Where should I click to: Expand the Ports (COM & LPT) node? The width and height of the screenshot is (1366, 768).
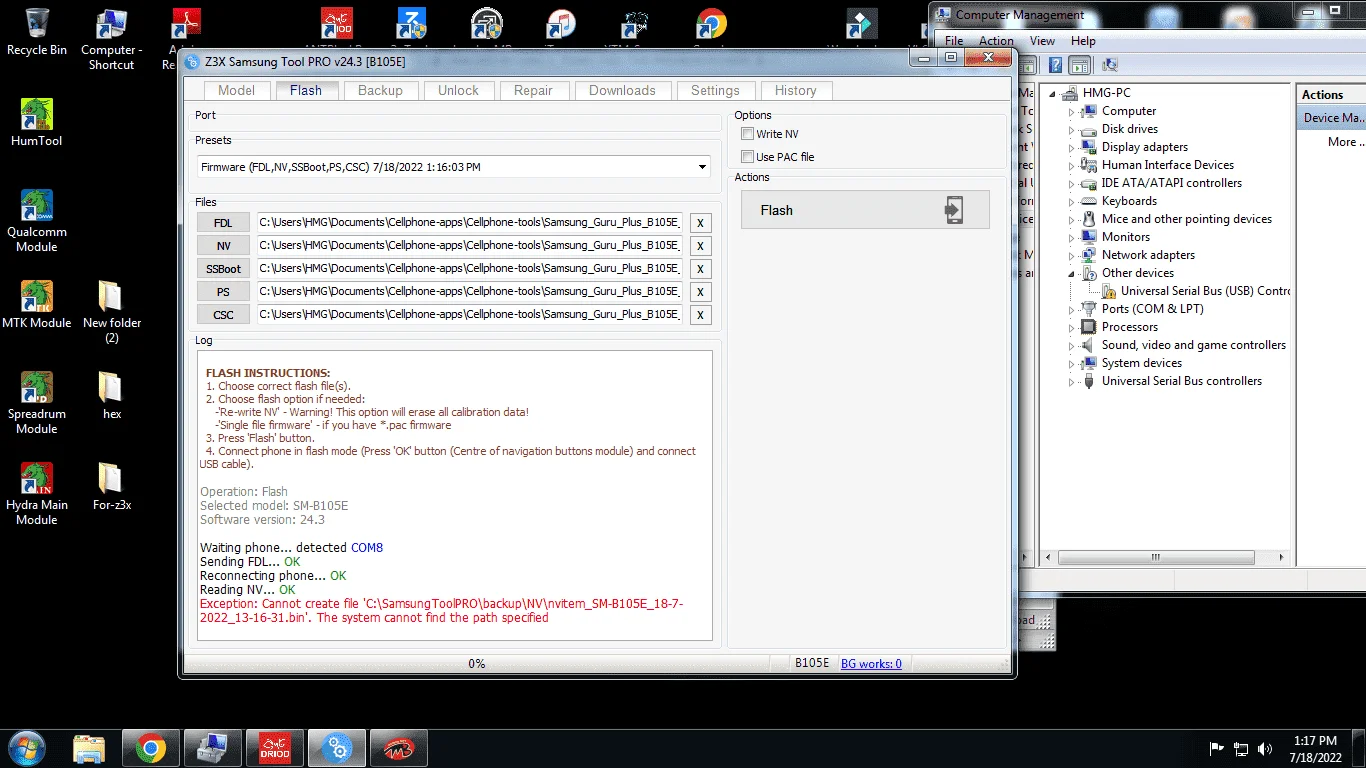click(1071, 310)
